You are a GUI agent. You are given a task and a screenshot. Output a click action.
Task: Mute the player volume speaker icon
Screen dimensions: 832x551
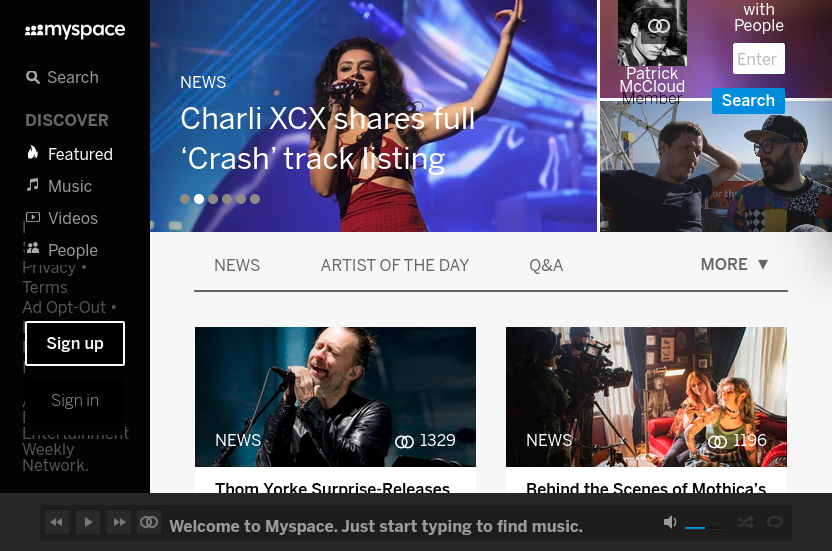(x=670, y=522)
